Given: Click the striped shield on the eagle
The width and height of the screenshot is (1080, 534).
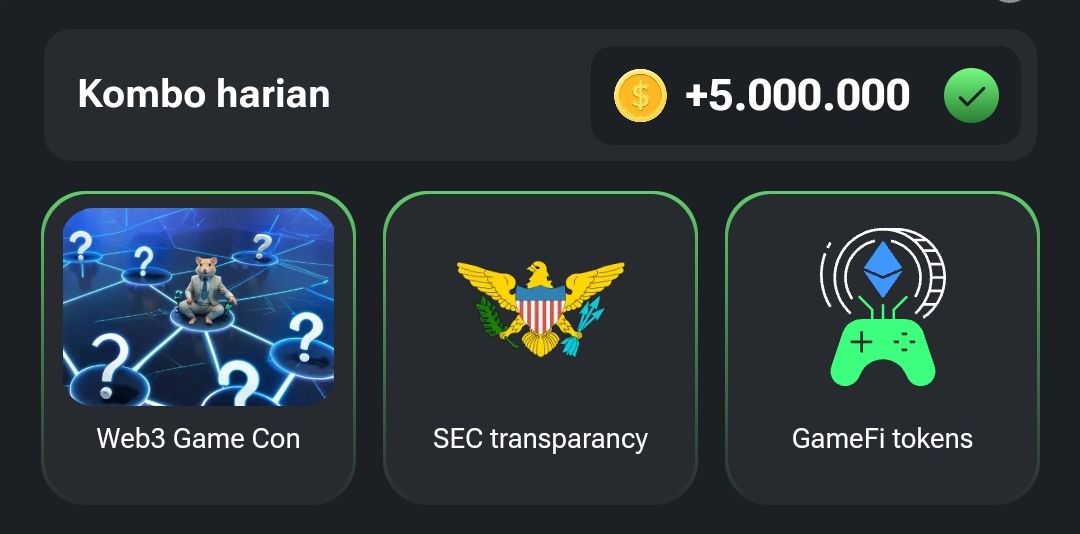Looking at the screenshot, I should click(x=541, y=308).
